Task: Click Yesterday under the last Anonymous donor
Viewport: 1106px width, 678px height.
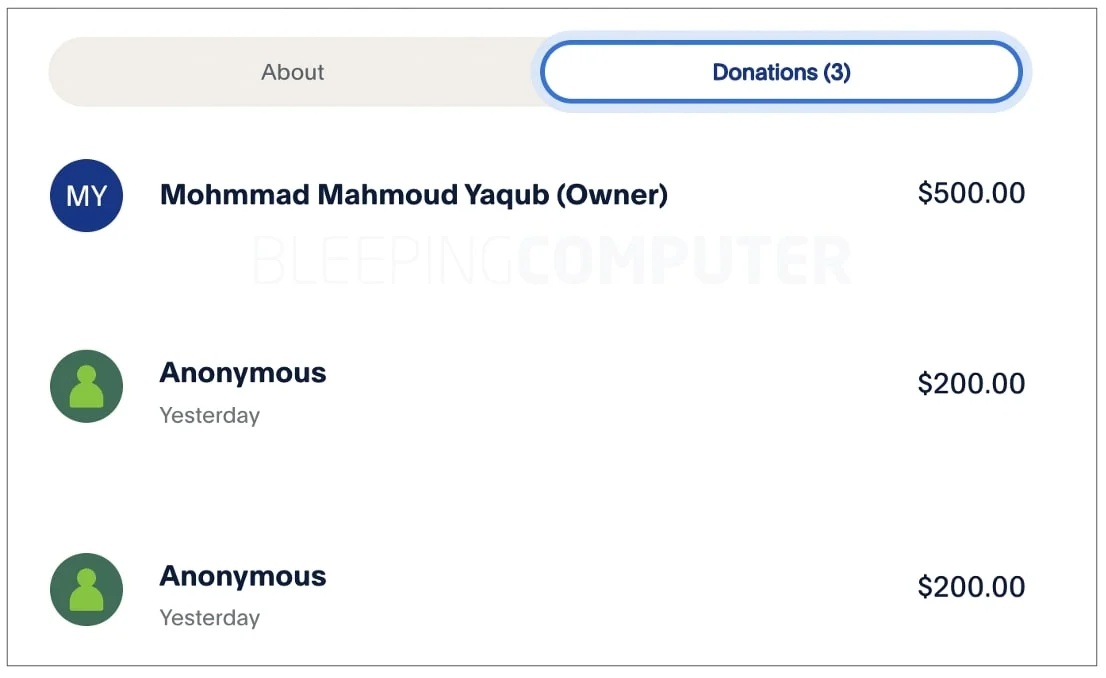Action: pyautogui.click(x=210, y=618)
